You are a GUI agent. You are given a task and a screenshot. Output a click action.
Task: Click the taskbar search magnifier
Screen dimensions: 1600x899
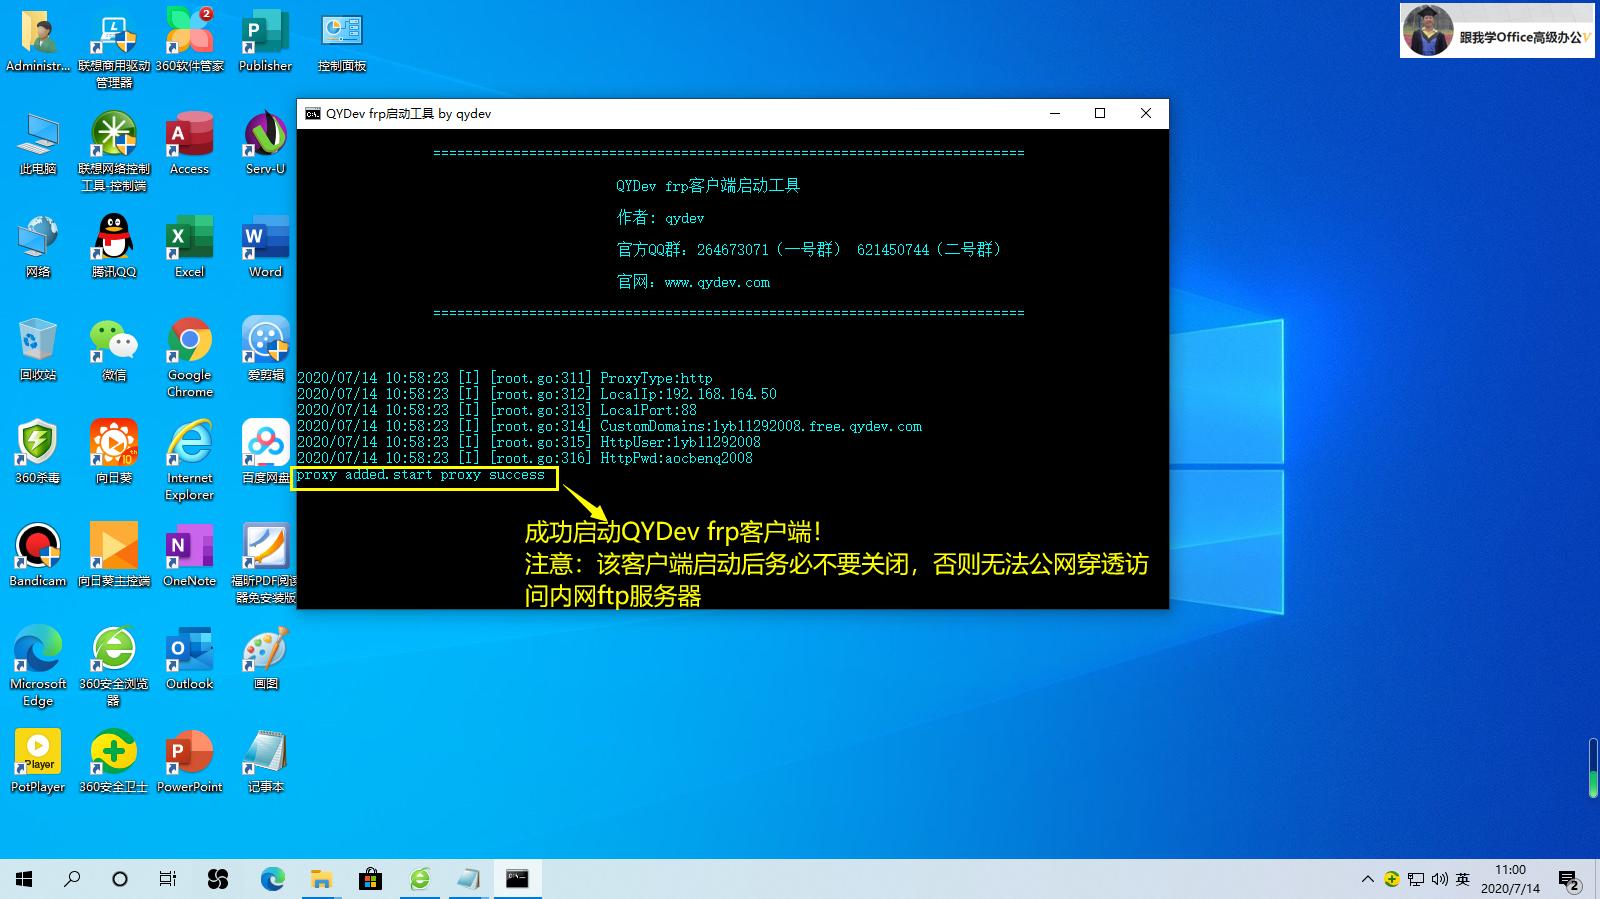(72, 879)
